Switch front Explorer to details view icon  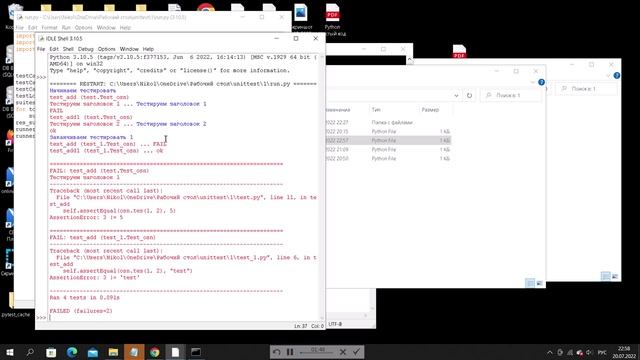click(529, 283)
